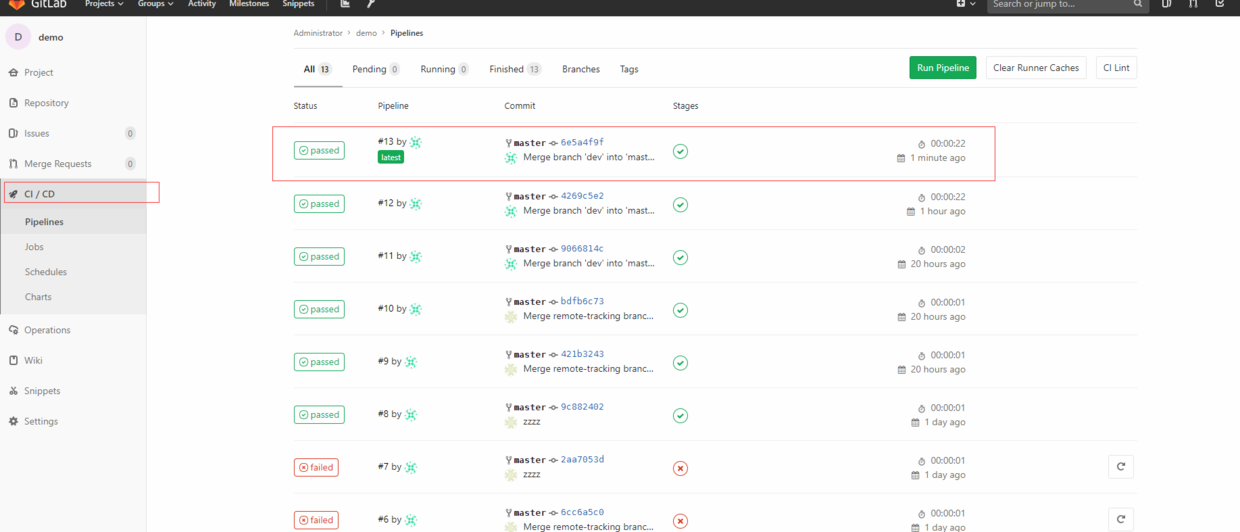The width and height of the screenshot is (1240, 532).
Task: Click the failed status badge for pipeline #6
Action: point(316,520)
